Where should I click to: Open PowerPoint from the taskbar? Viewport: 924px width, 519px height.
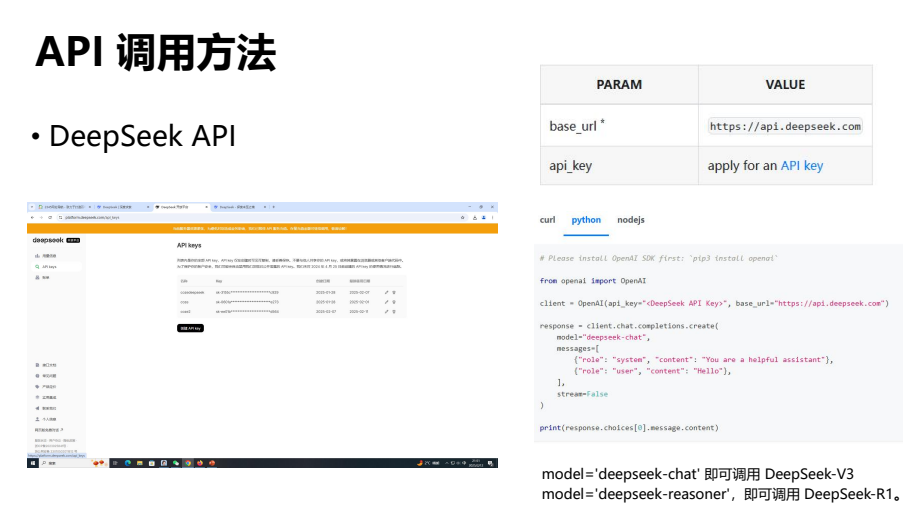(212, 463)
